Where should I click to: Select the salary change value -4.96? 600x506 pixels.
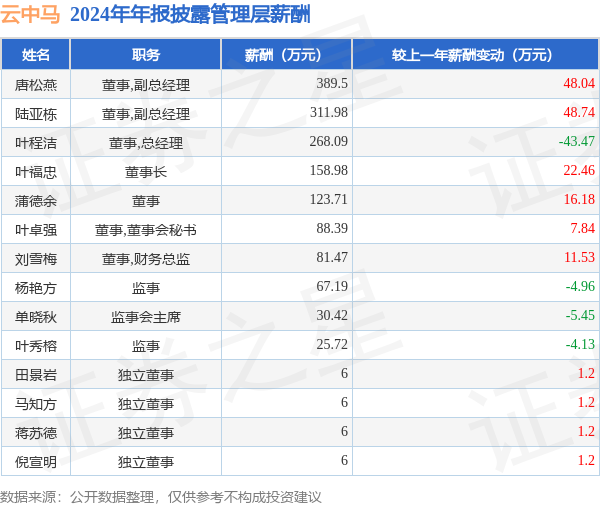point(580,286)
